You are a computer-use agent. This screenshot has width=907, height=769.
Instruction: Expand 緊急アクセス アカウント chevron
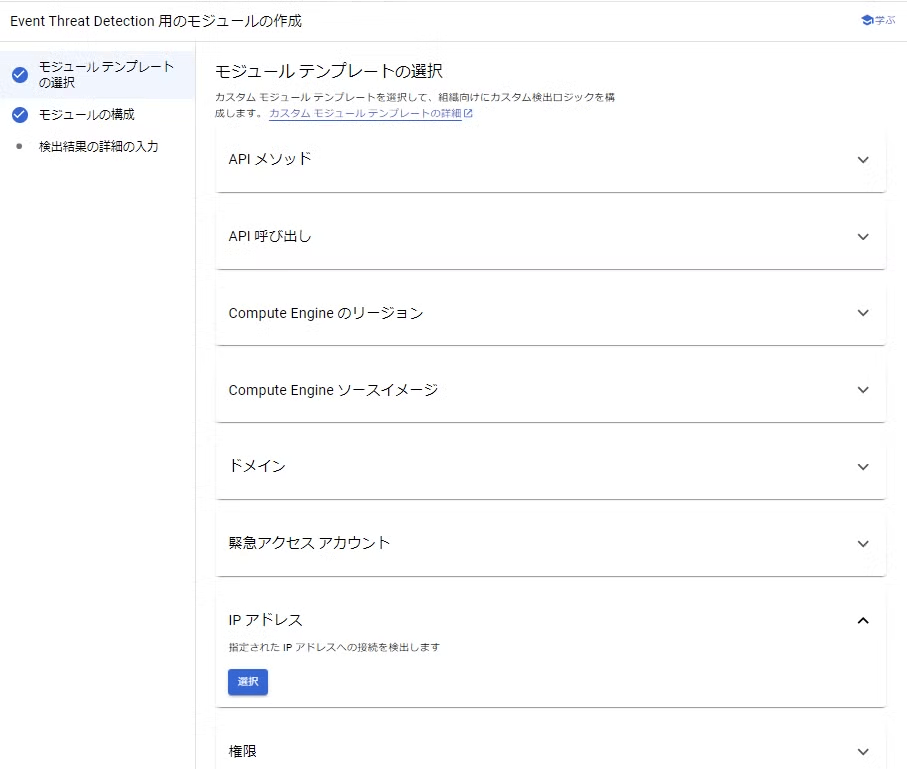tap(863, 544)
